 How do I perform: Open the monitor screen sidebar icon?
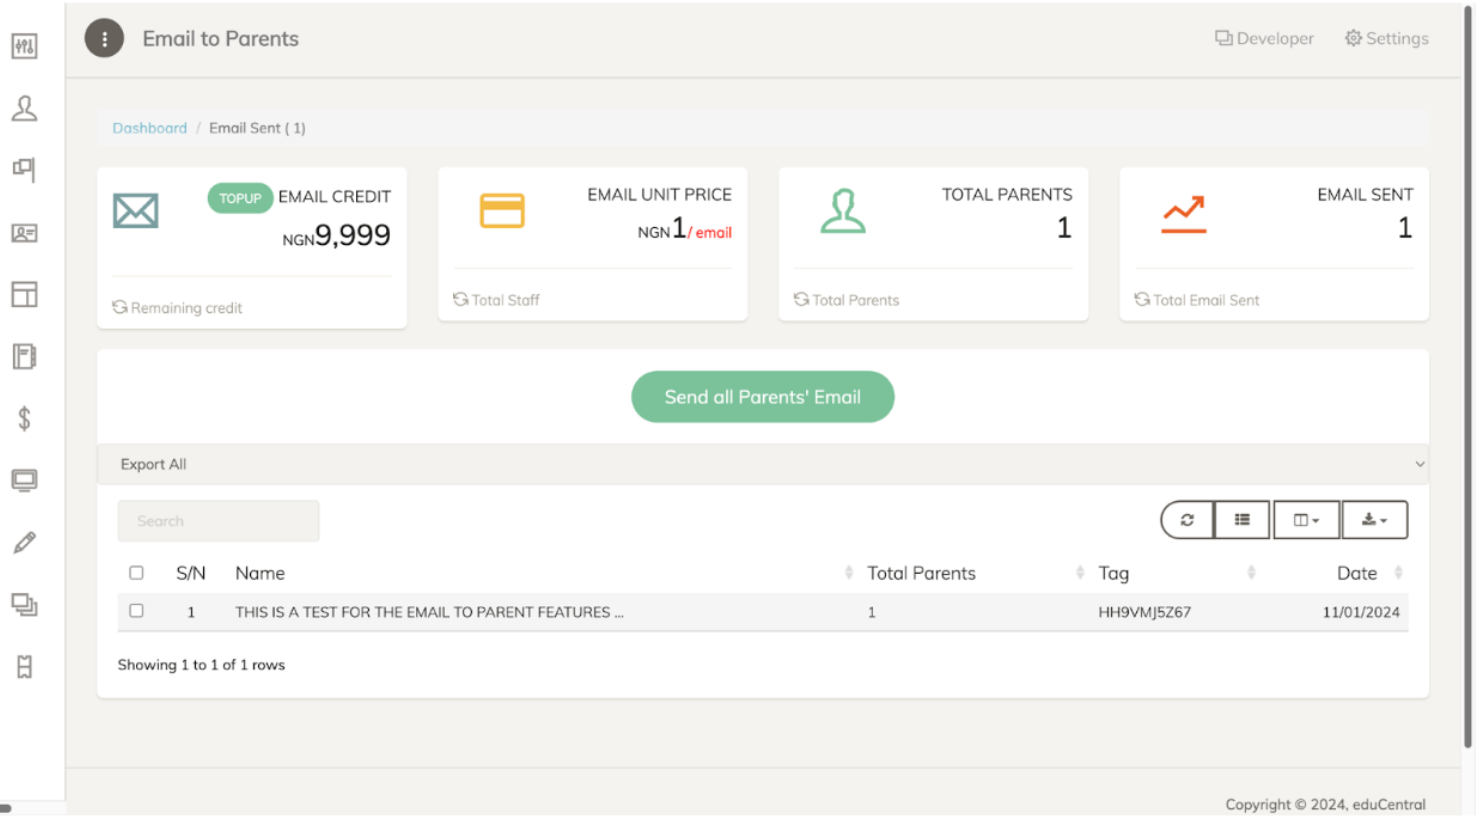[x=24, y=480]
